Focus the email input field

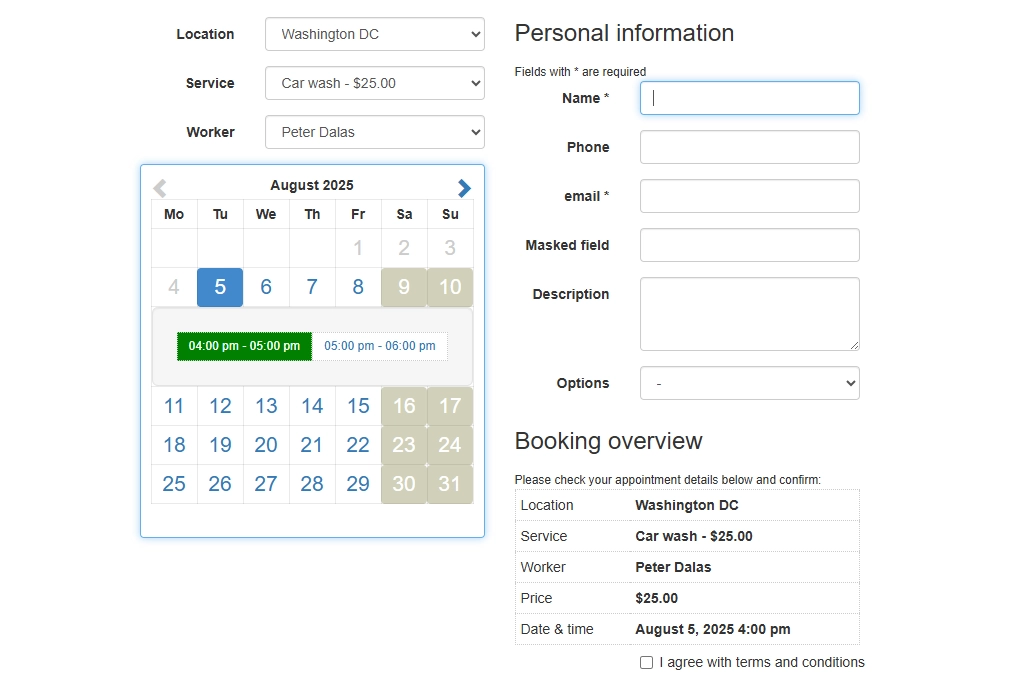pos(750,196)
